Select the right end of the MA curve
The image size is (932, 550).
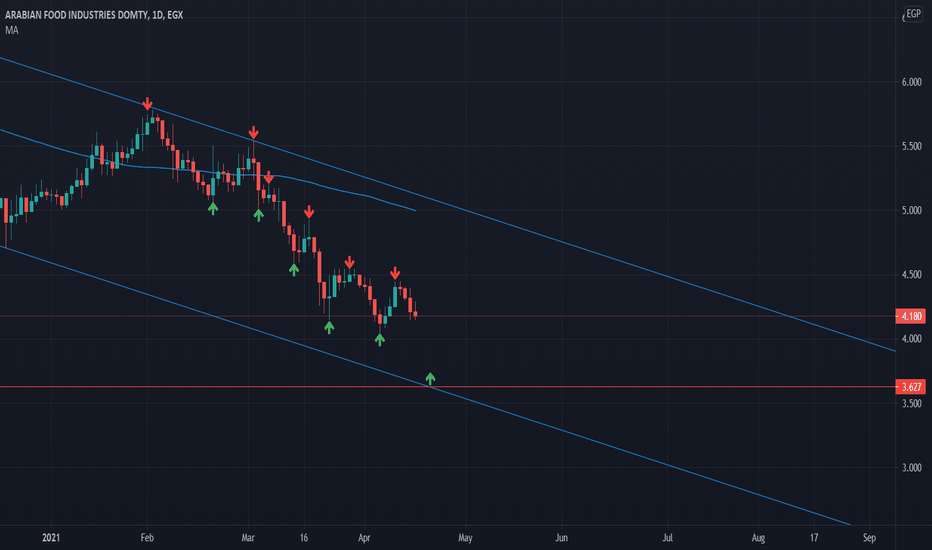414,210
